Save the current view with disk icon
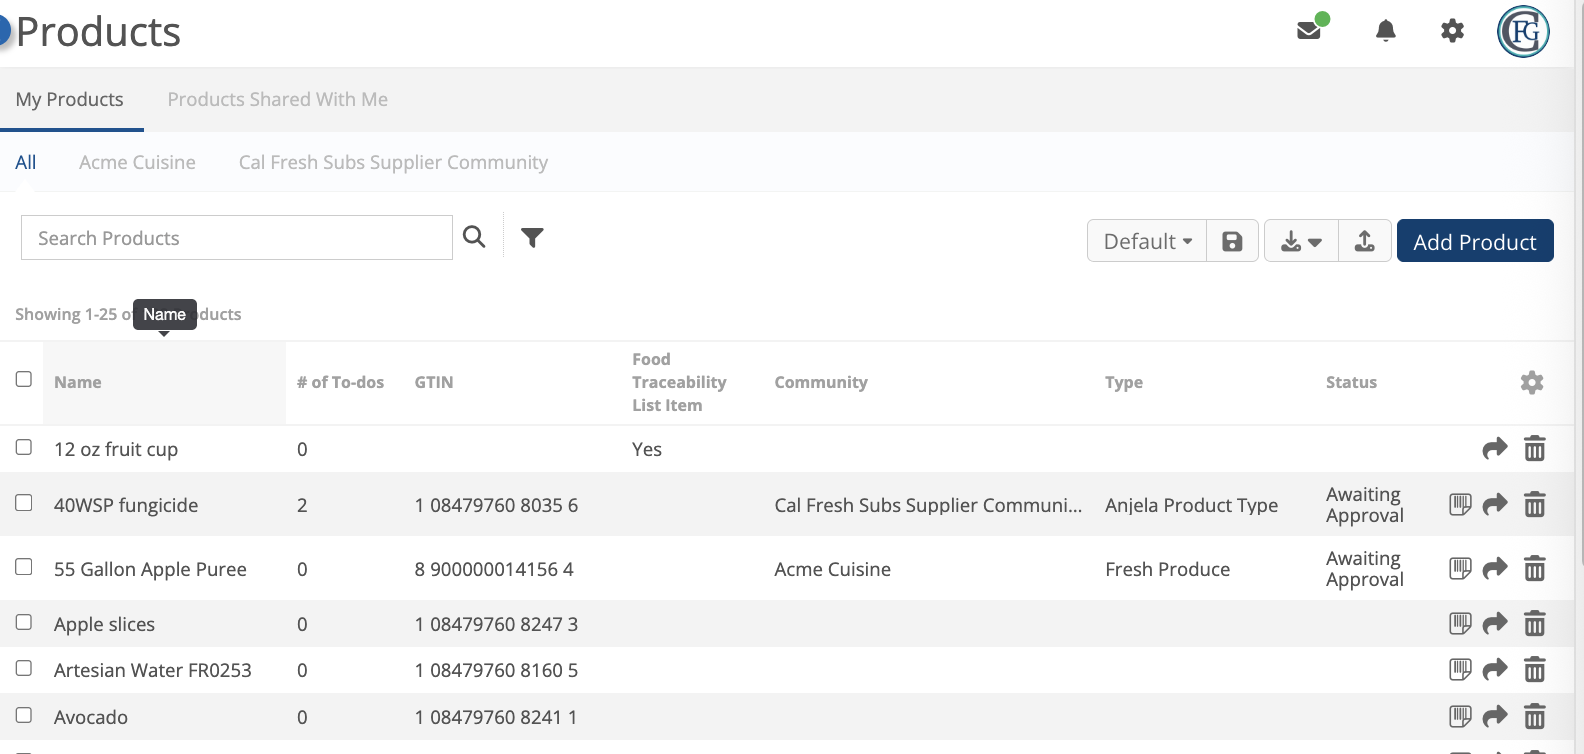Screen dimensions: 1584x754 click(x=1232, y=241)
